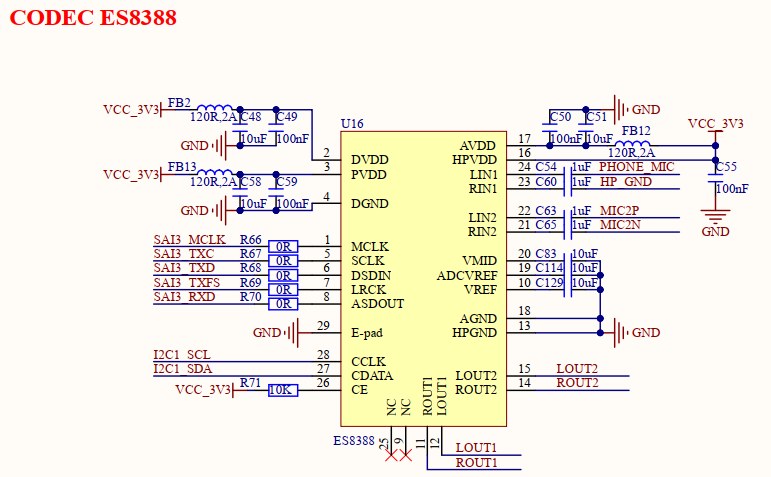
Task: Select the R70 0R resistor symbol
Action: [x=283, y=303]
